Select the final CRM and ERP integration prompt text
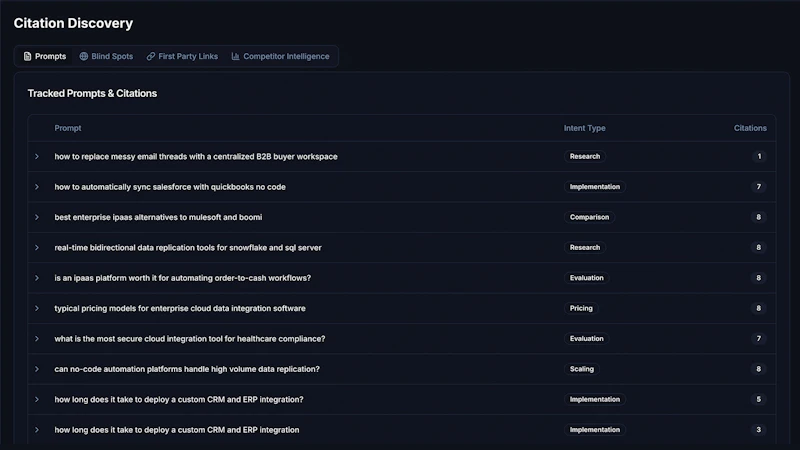The width and height of the screenshot is (800, 450). coord(177,430)
